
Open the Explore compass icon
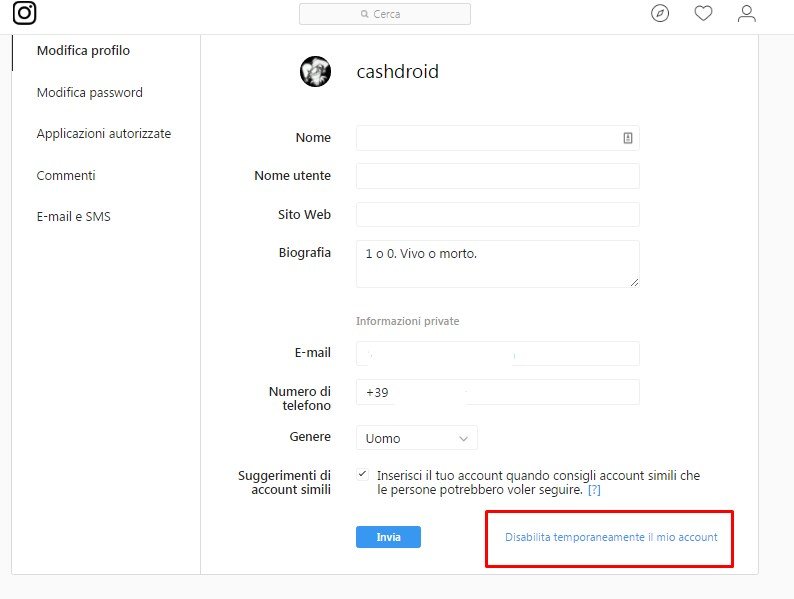pos(659,14)
